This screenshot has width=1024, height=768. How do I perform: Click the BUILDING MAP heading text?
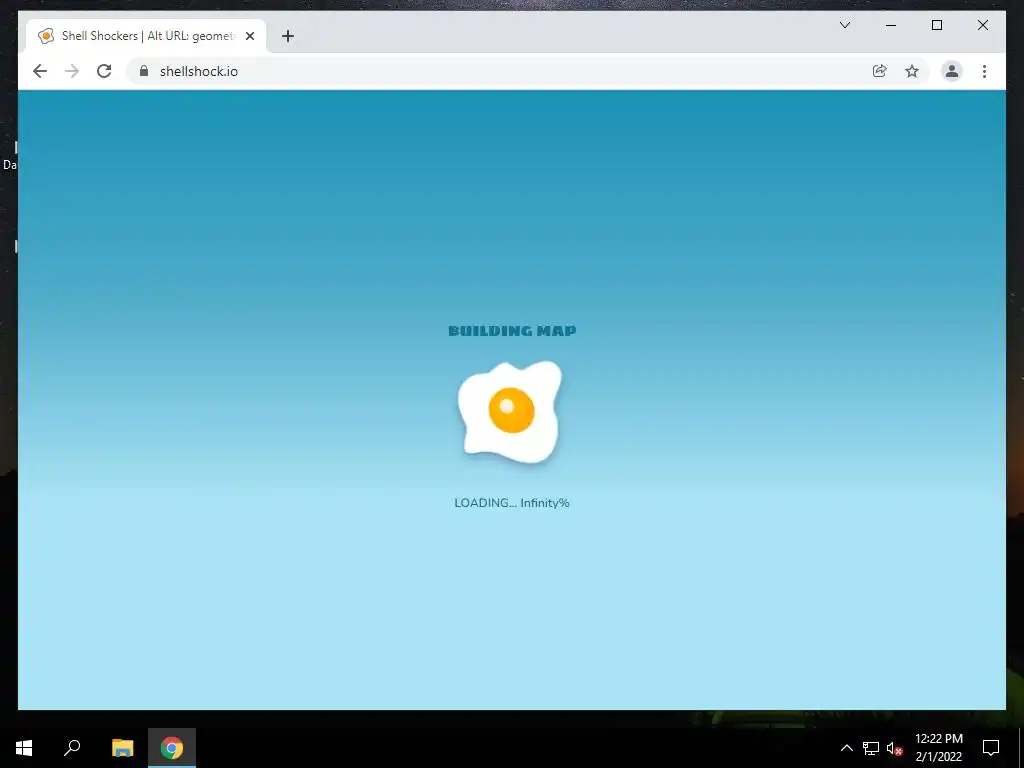coord(512,330)
